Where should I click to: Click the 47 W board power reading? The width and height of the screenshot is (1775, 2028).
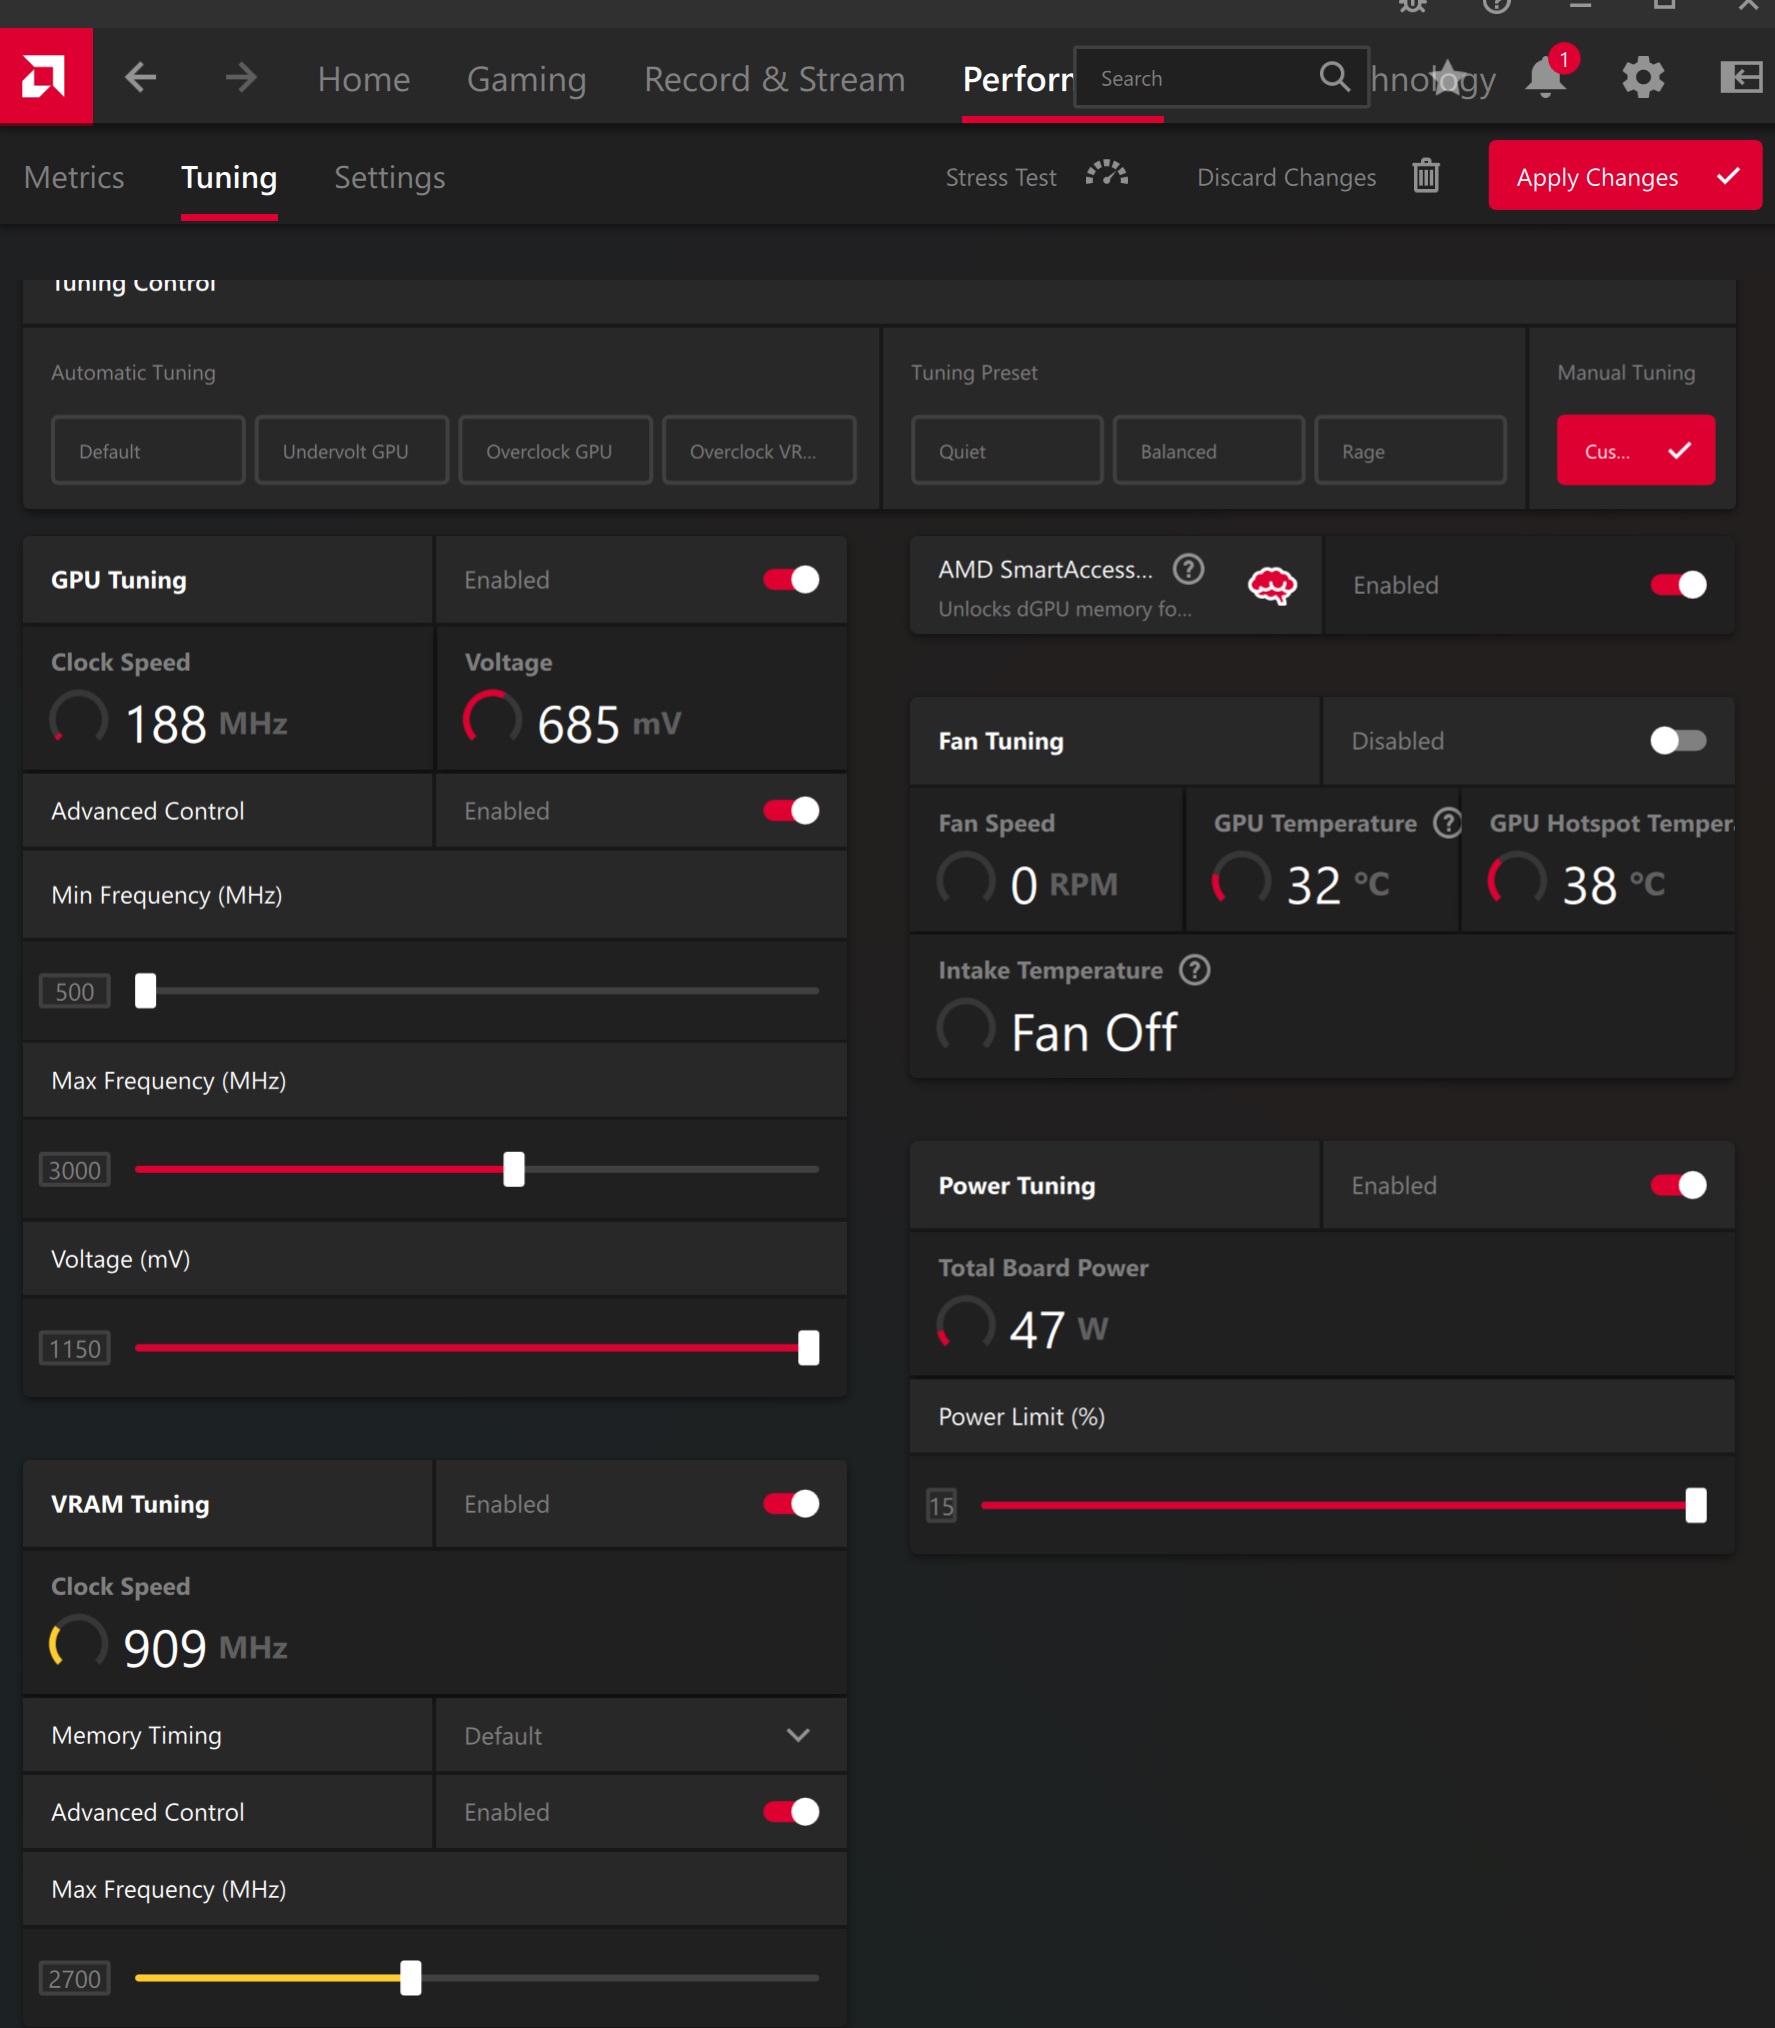click(x=1059, y=1329)
